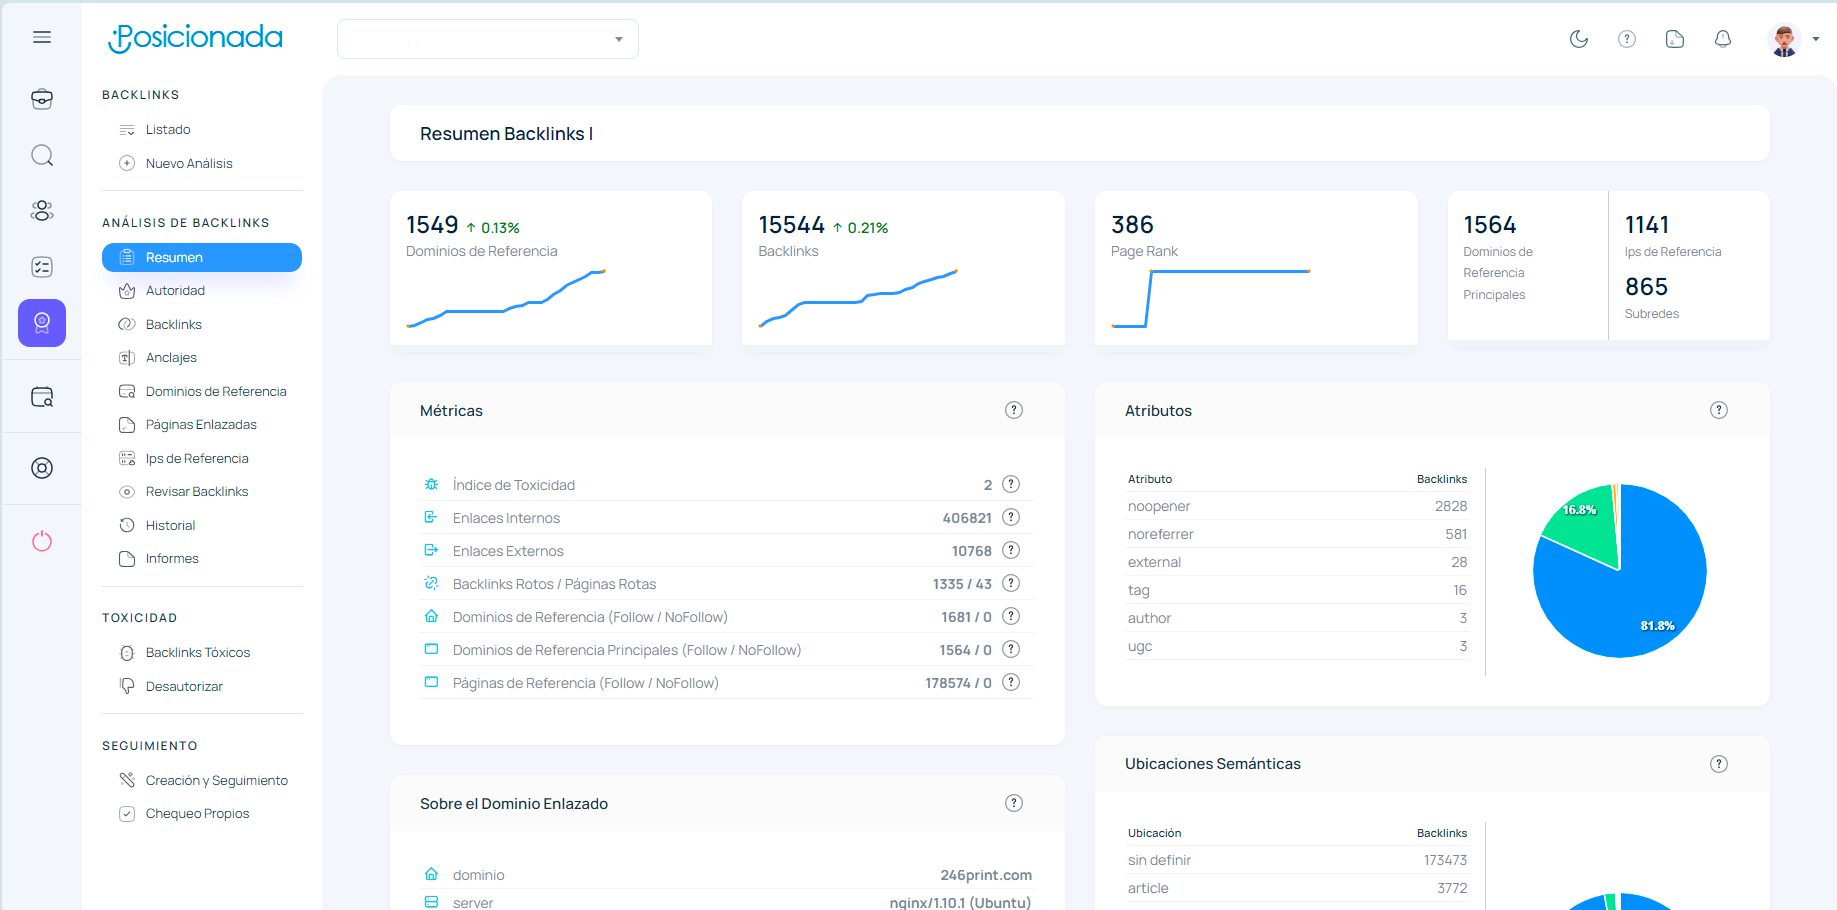
Task: Open help for Enlaces Internos row
Action: click(1011, 517)
